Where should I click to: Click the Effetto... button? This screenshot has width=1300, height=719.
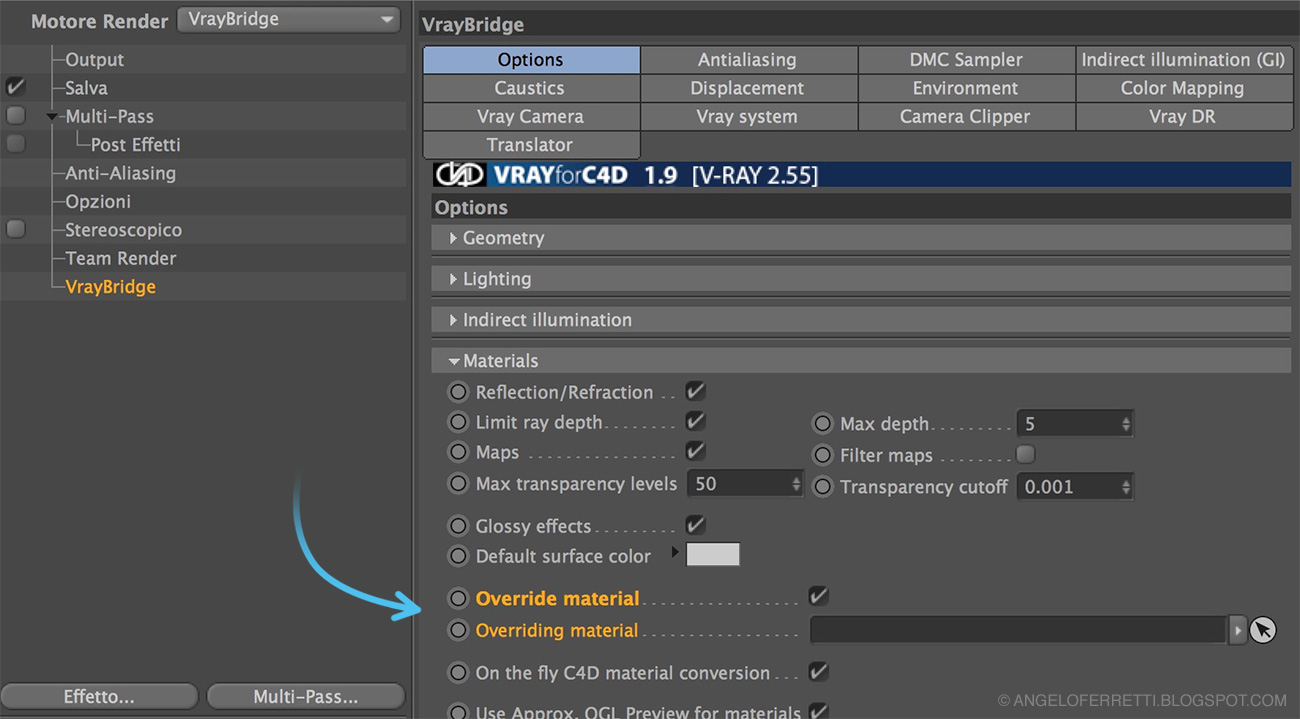coord(99,696)
